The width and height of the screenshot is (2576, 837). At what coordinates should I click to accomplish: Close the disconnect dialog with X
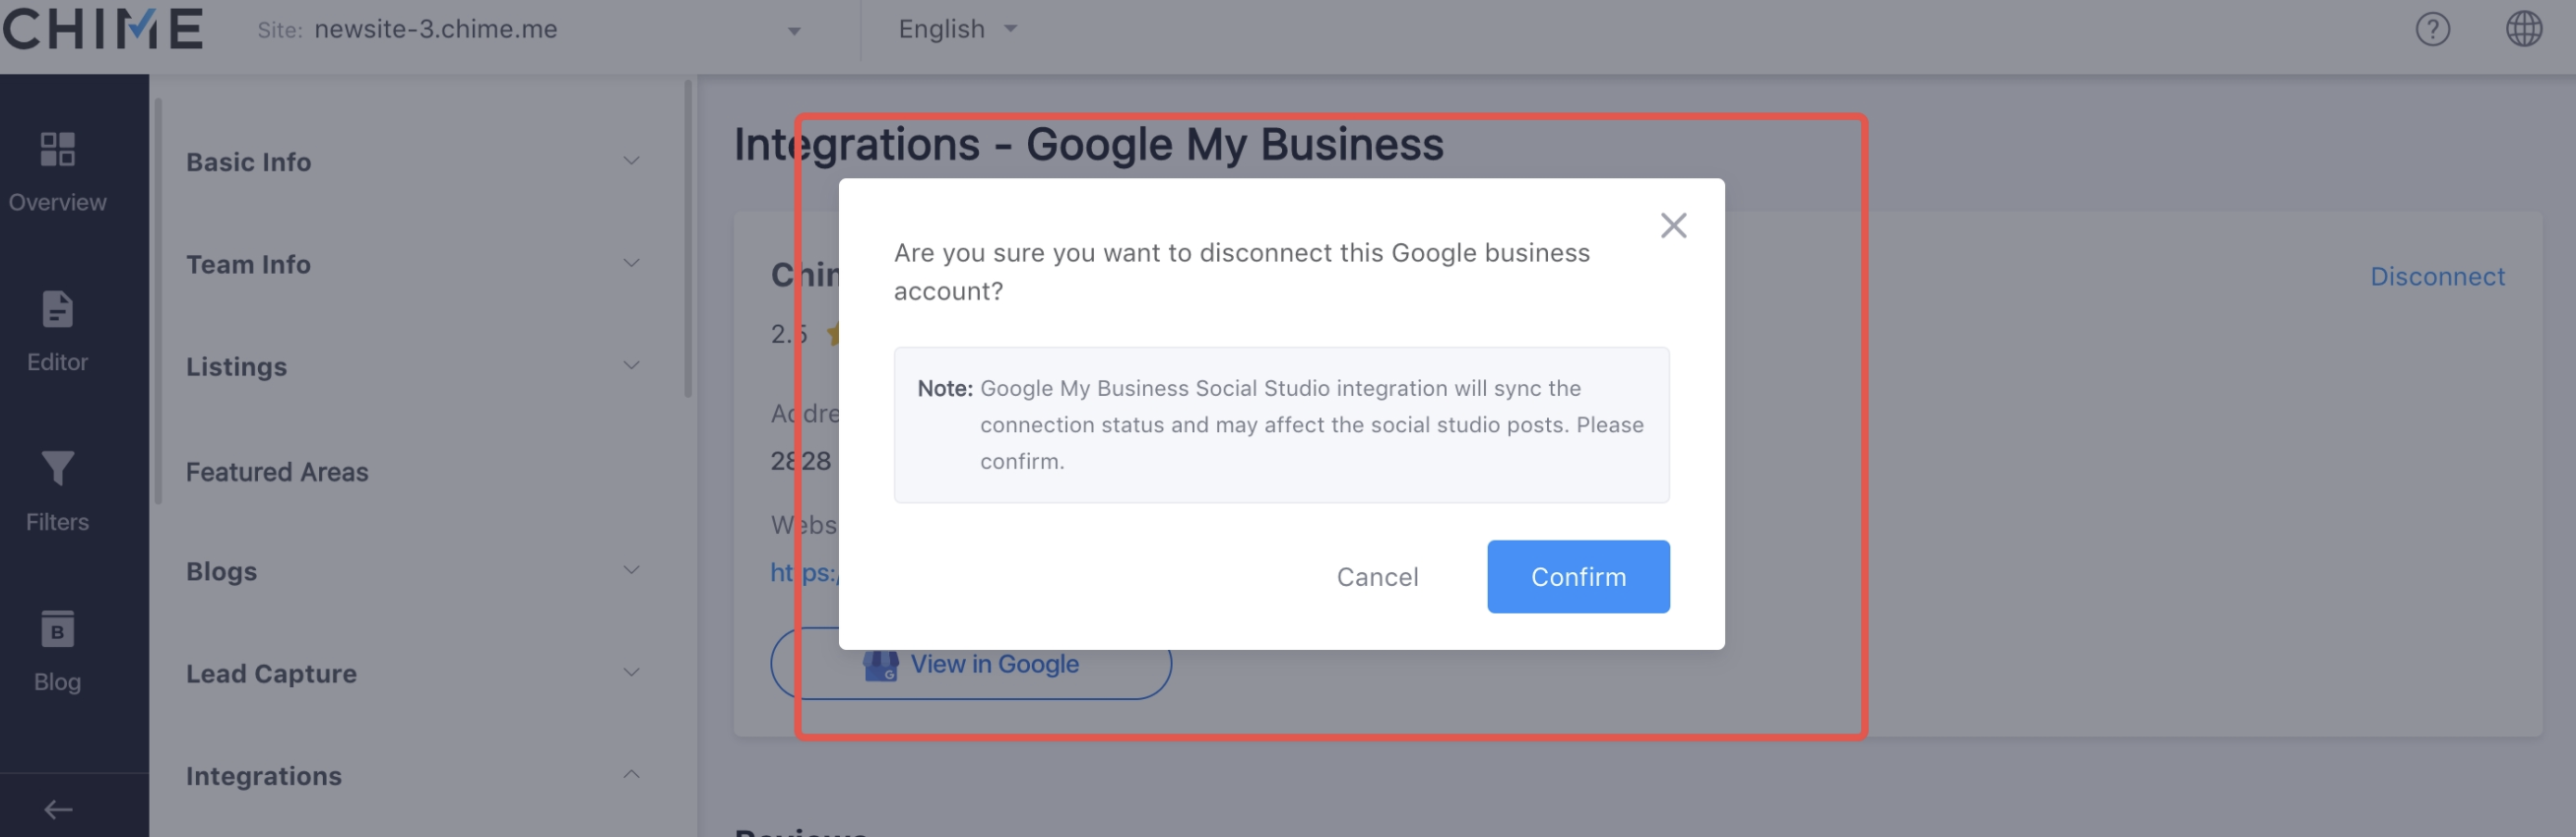[x=1673, y=225]
